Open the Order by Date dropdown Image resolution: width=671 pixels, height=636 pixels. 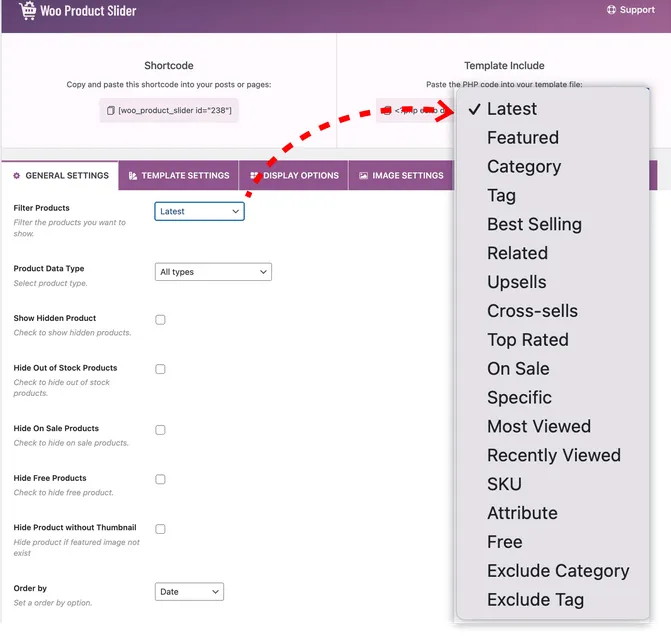[189, 591]
